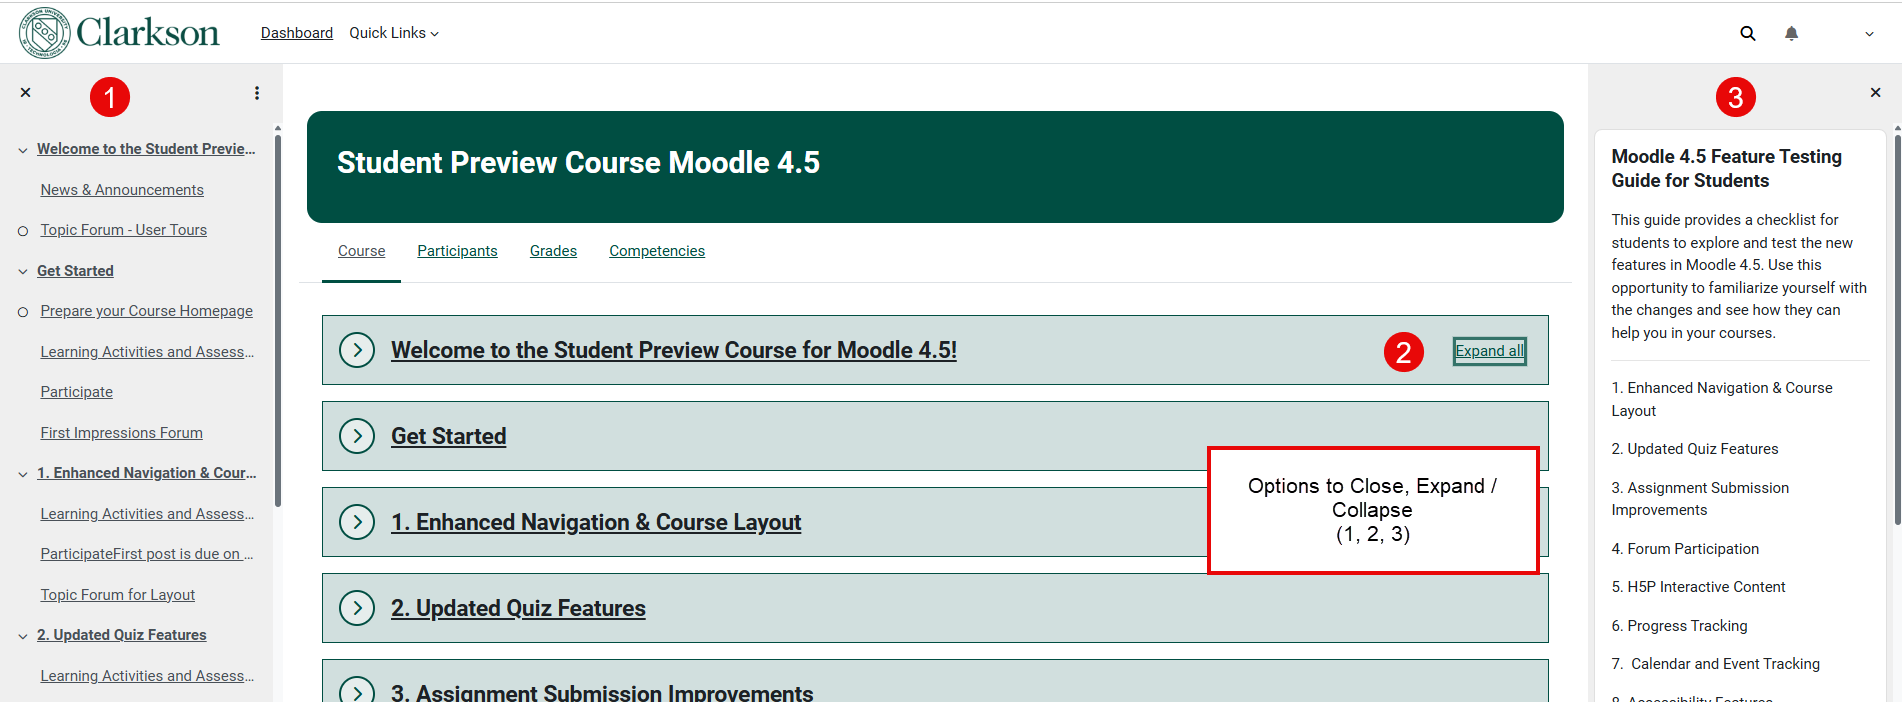Click Expand all sections link

[1490, 351]
